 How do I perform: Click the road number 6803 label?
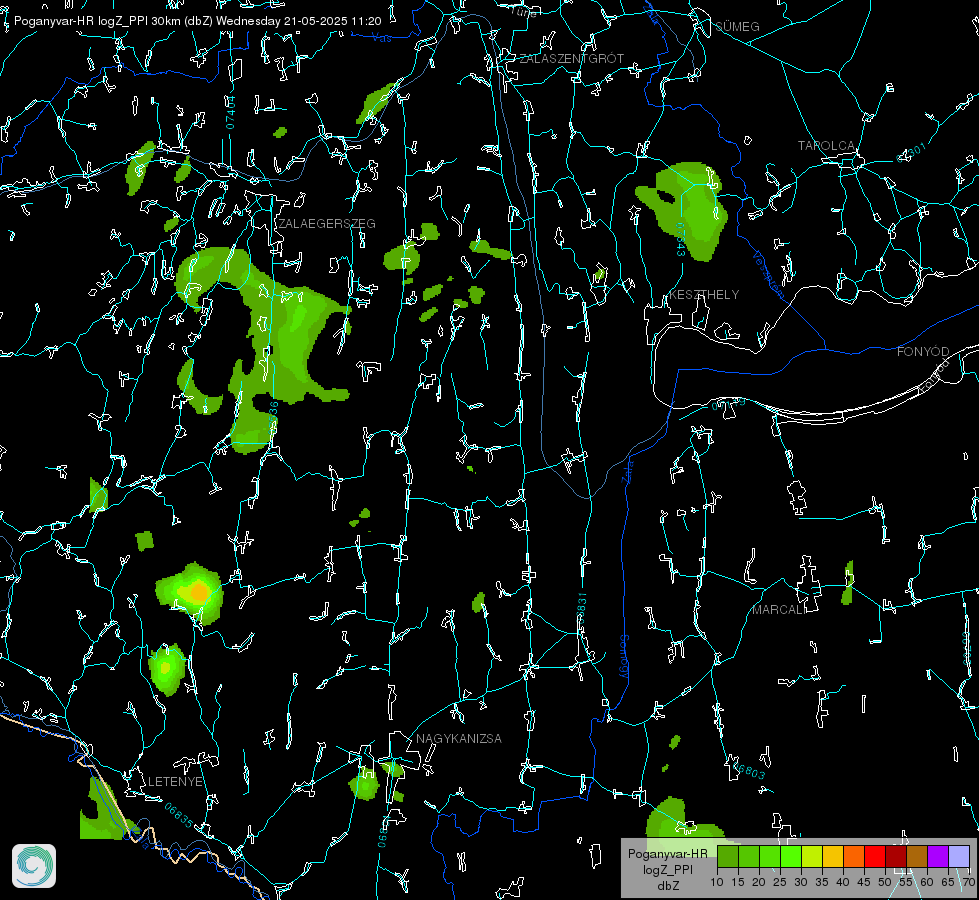click(x=748, y=771)
